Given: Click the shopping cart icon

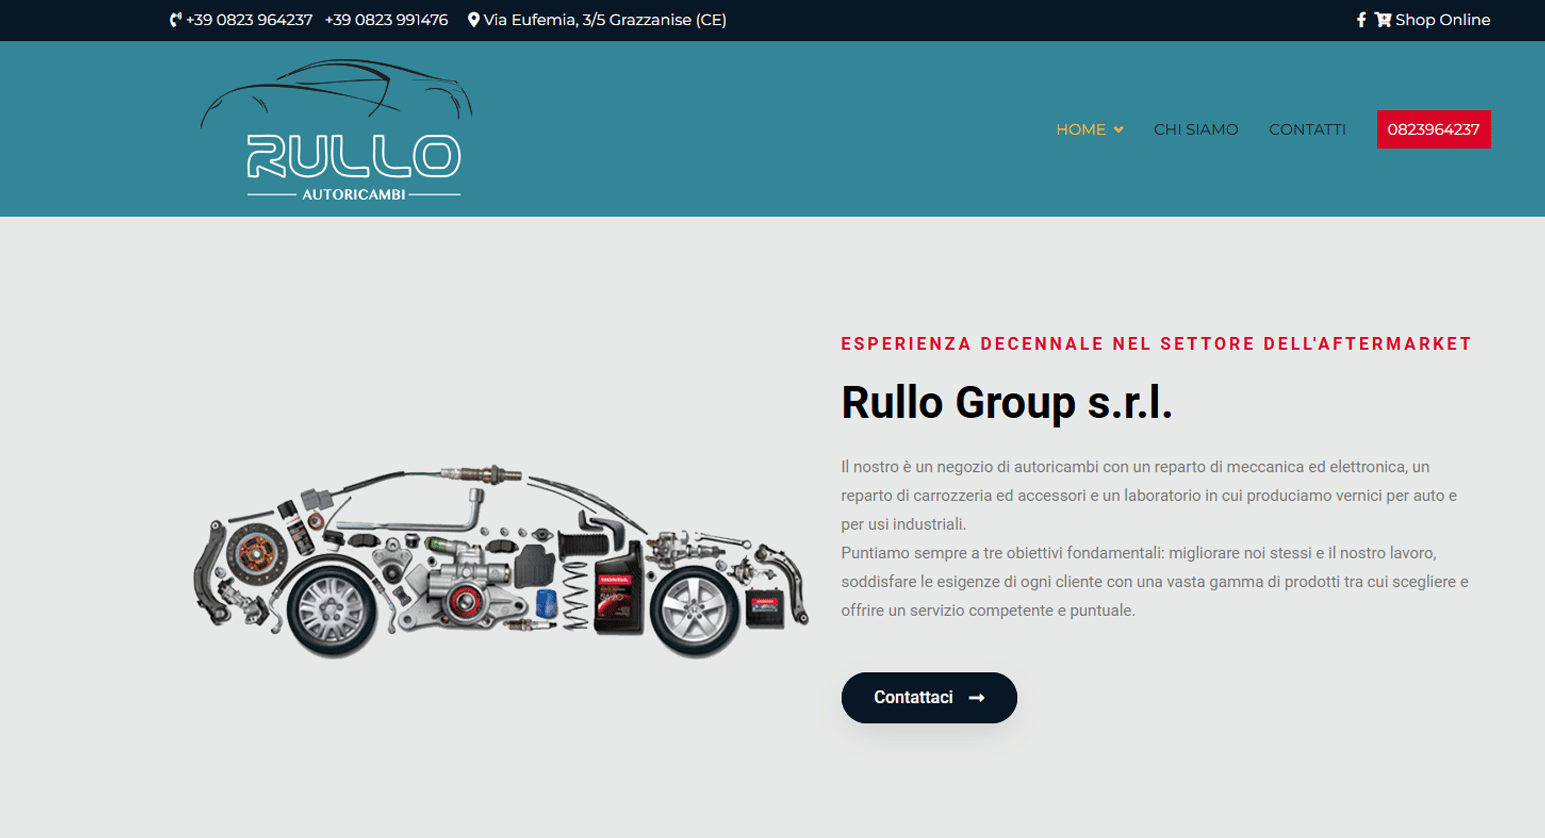Looking at the screenshot, I should (x=1383, y=20).
